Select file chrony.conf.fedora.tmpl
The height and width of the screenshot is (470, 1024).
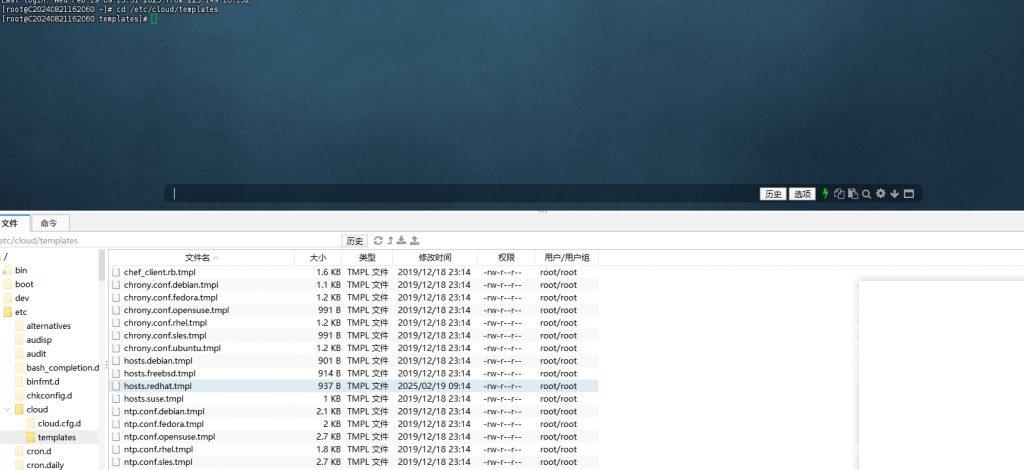tap(170, 298)
